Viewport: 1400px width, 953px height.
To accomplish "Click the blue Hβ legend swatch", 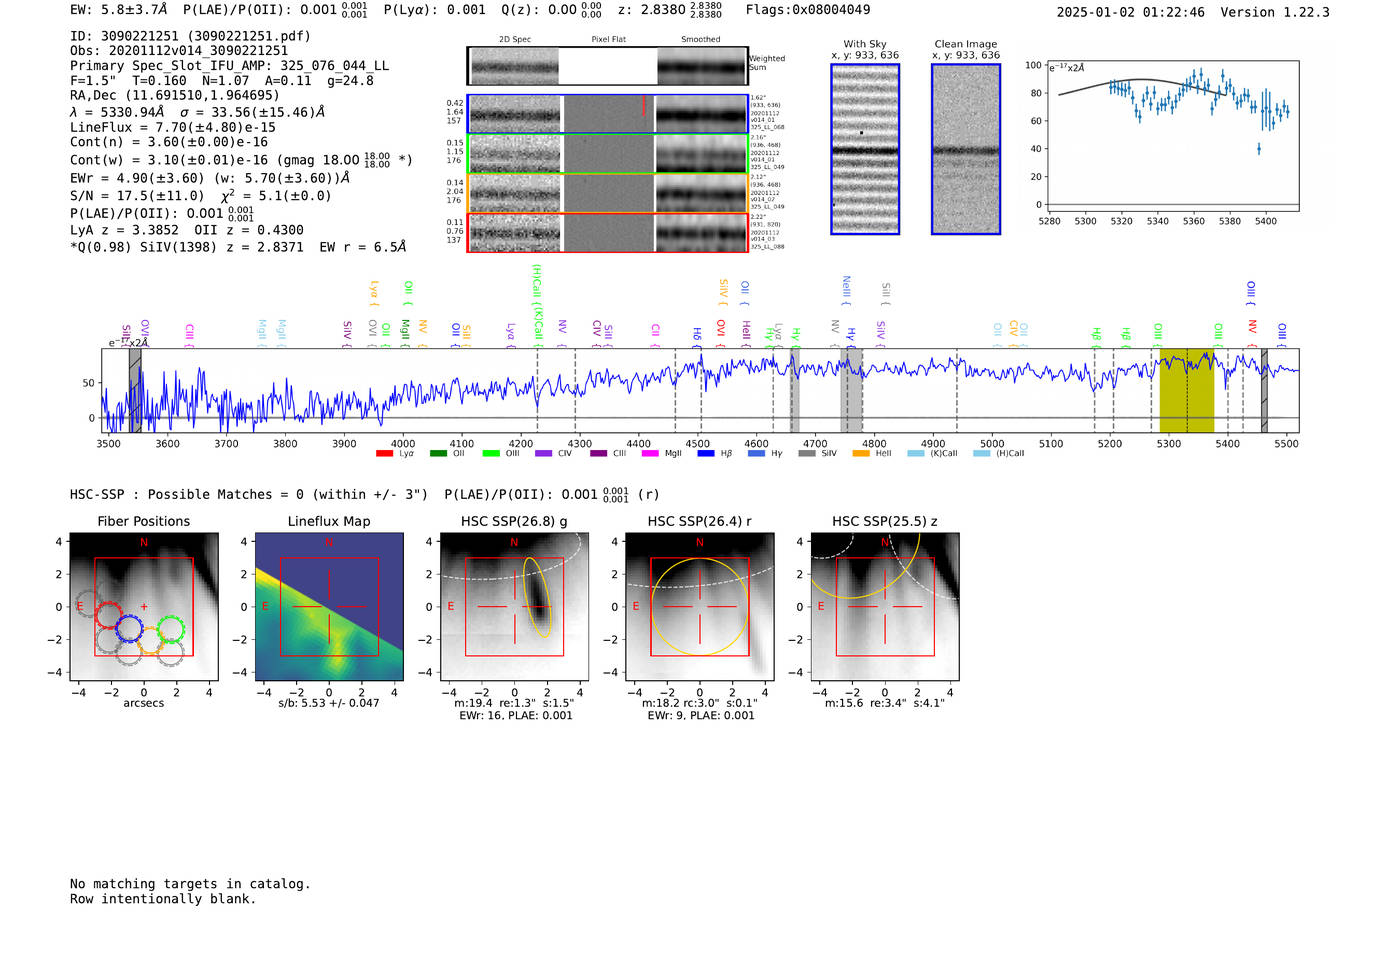I will [706, 454].
